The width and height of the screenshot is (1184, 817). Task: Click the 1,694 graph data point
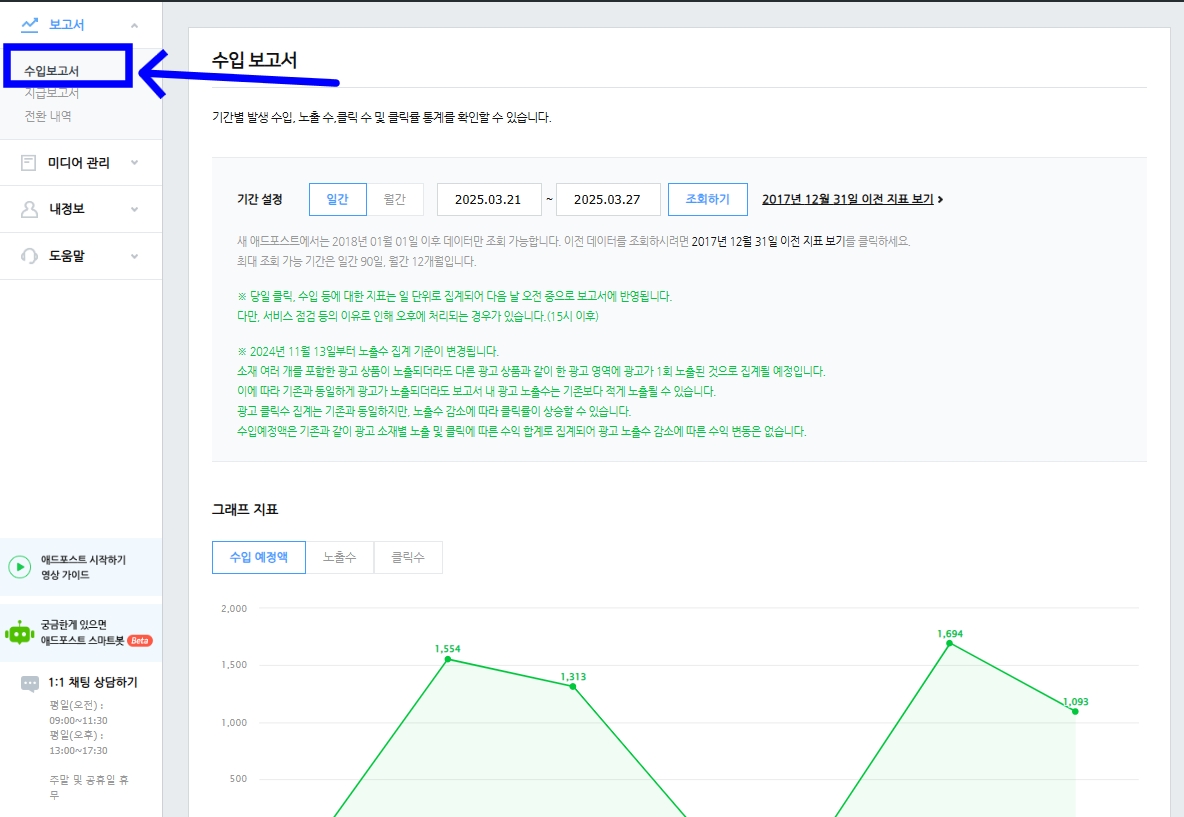coord(949,643)
